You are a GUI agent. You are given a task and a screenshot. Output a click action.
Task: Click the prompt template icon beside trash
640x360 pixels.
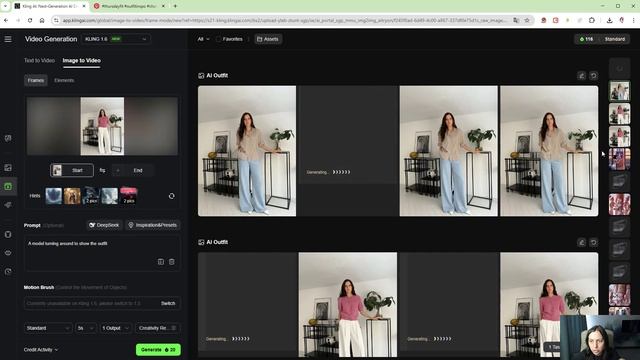click(x=161, y=262)
